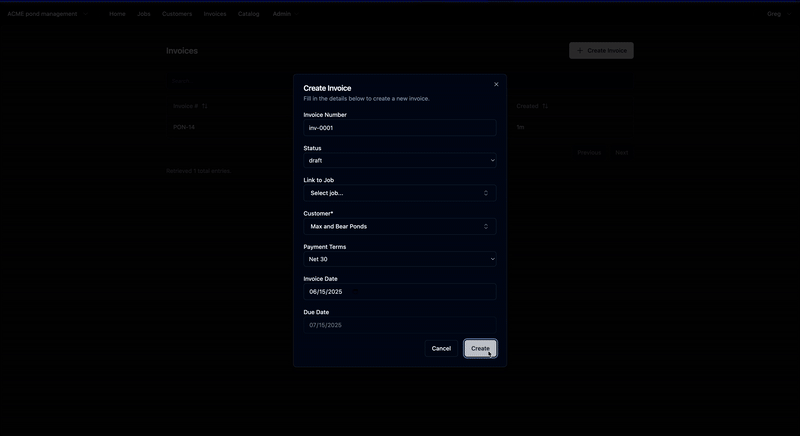
Task: Open the Jobs nav item
Action: pyautogui.click(x=144, y=14)
